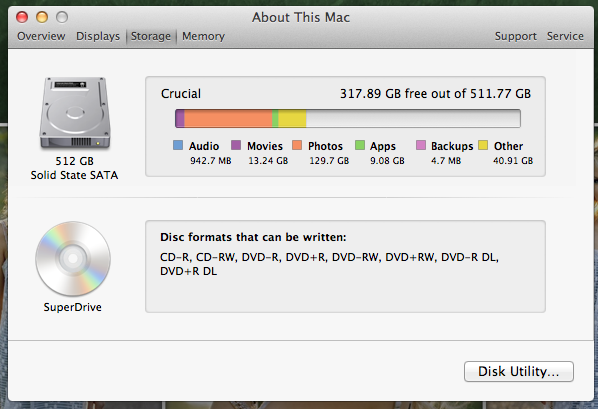The image size is (598, 409).
Task: Click the blue Audio legend swatch
Action: tap(178, 145)
